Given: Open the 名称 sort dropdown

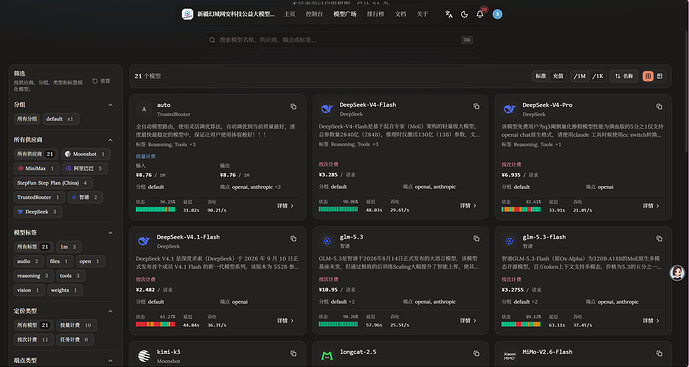Looking at the screenshot, I should coord(624,76).
